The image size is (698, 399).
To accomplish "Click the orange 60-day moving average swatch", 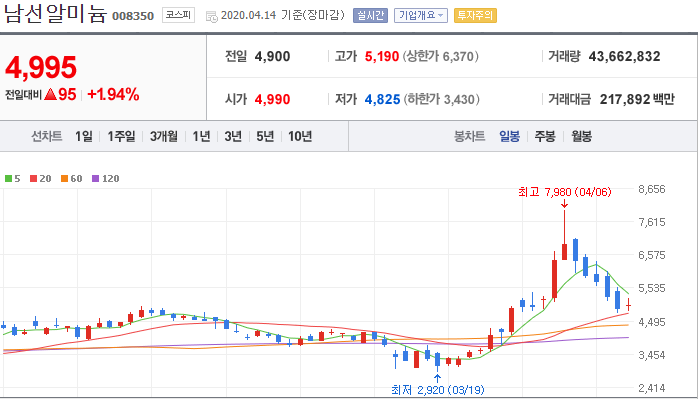I will [65, 179].
